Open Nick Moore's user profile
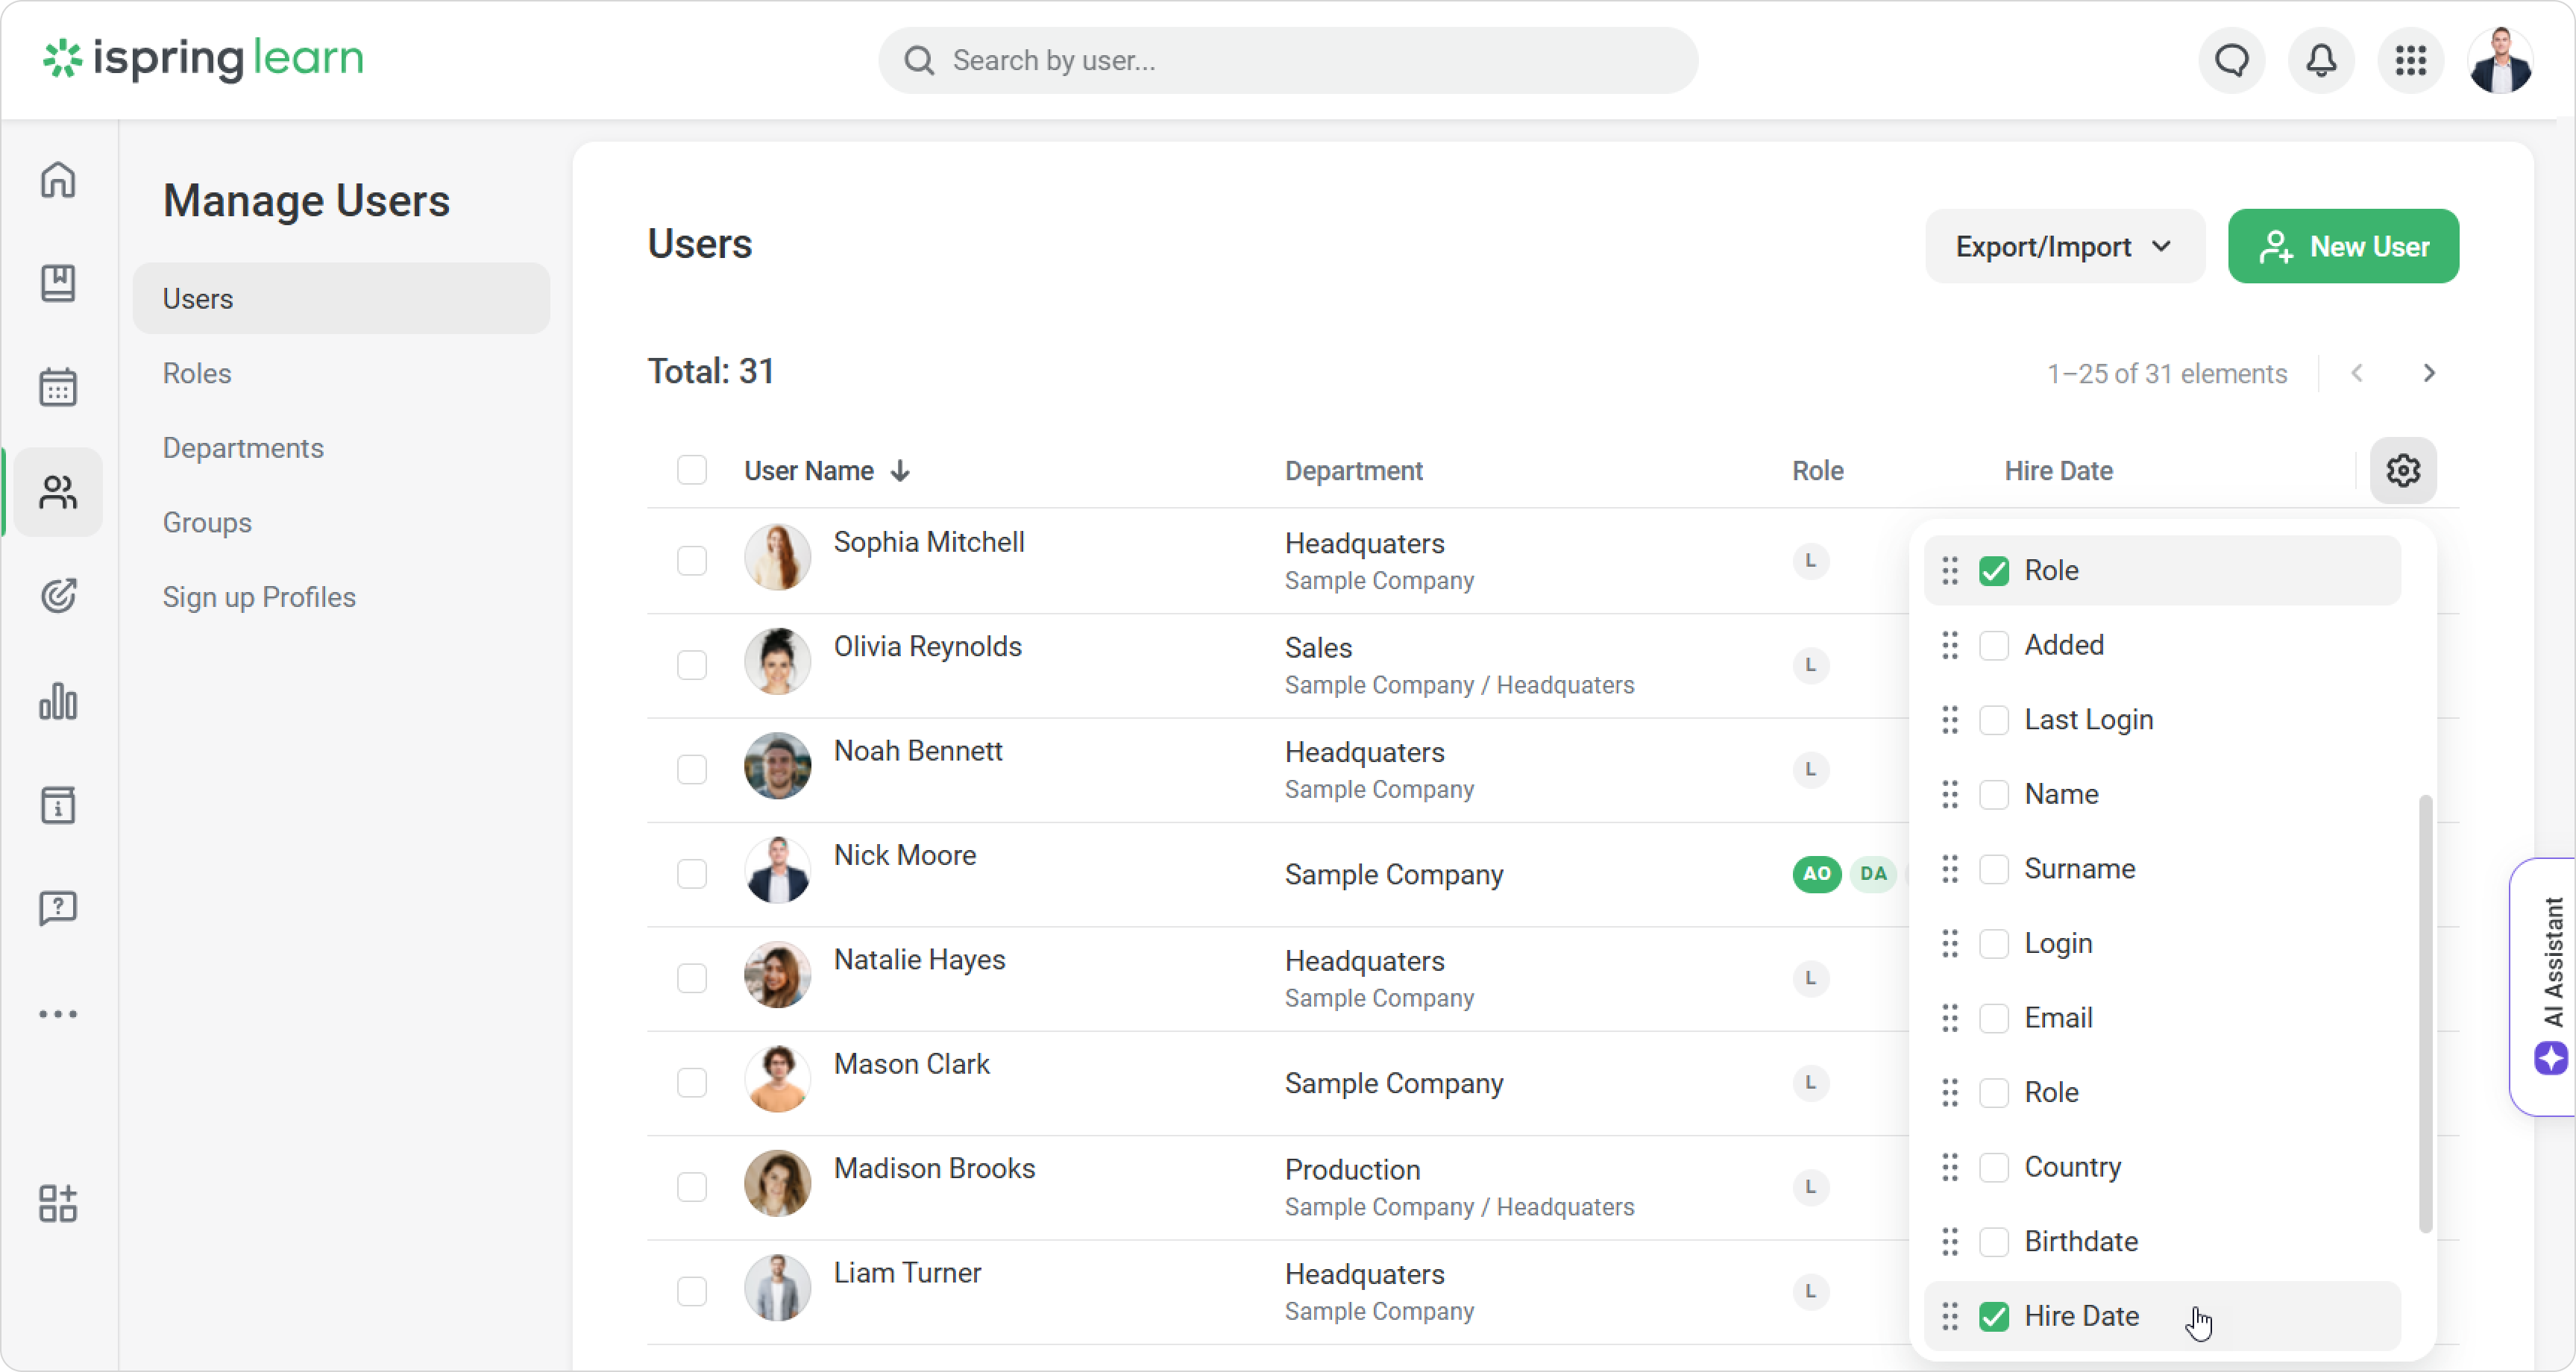The width and height of the screenshot is (2576, 1372). 904,856
